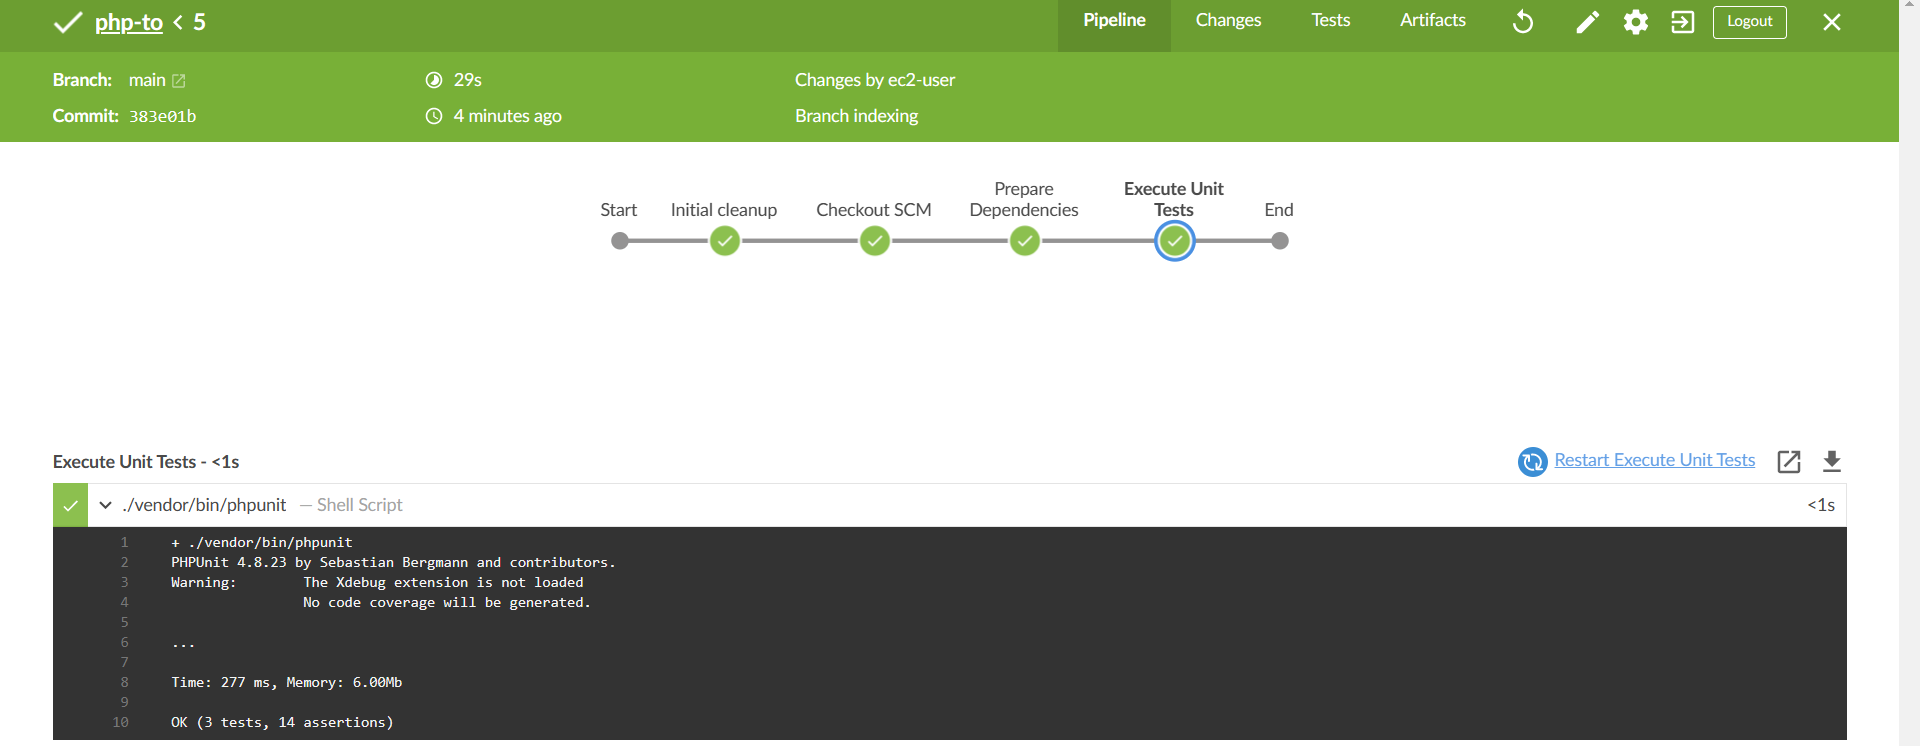This screenshot has width=1920, height=746.
Task: Open the php-to pipeline link
Action: (x=129, y=23)
